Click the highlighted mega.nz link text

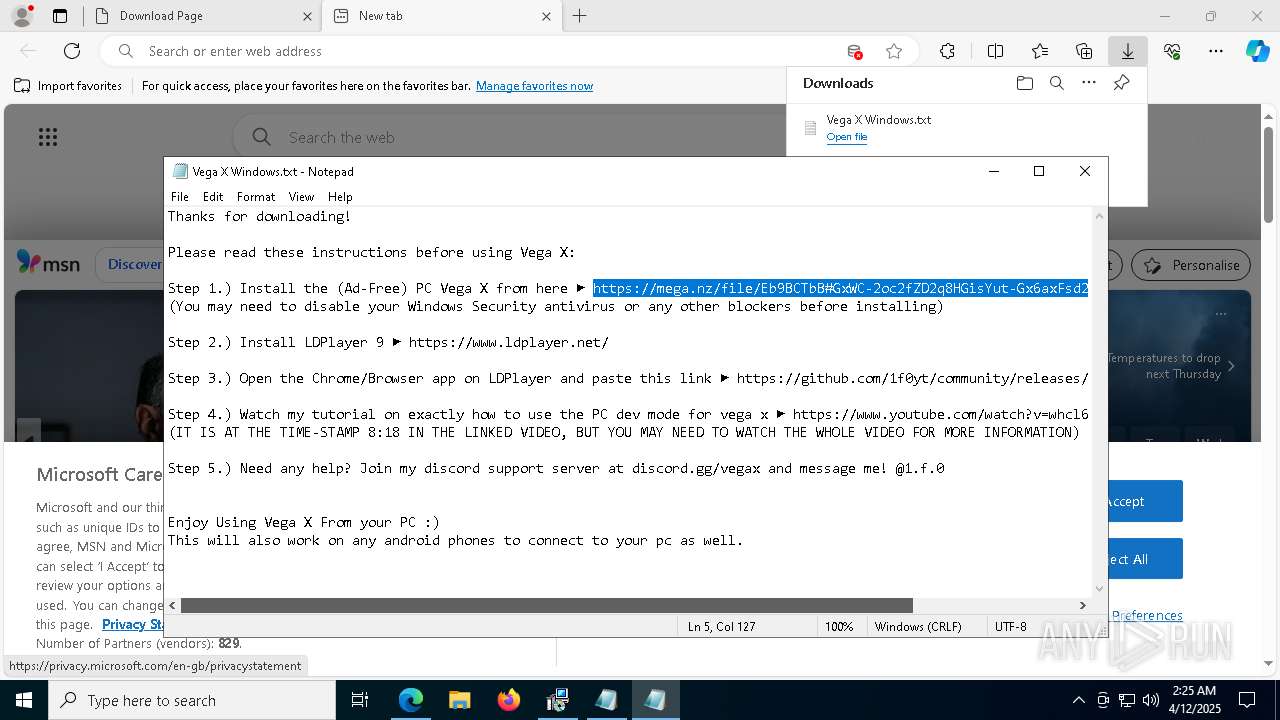(840, 288)
